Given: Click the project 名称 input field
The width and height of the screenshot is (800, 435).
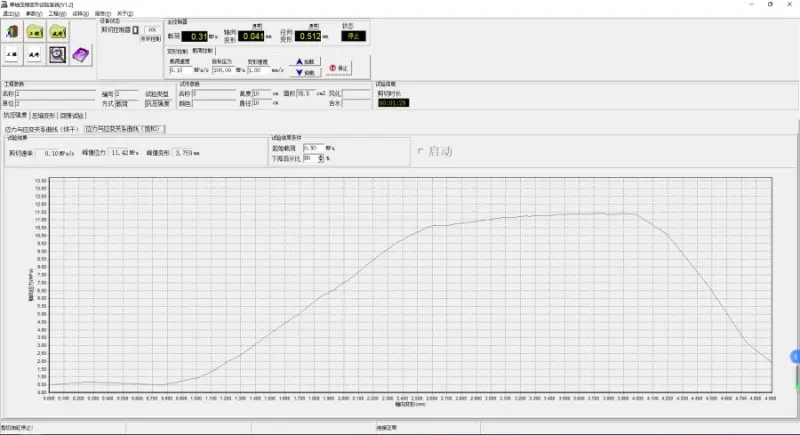Looking at the screenshot, I should pos(55,94).
